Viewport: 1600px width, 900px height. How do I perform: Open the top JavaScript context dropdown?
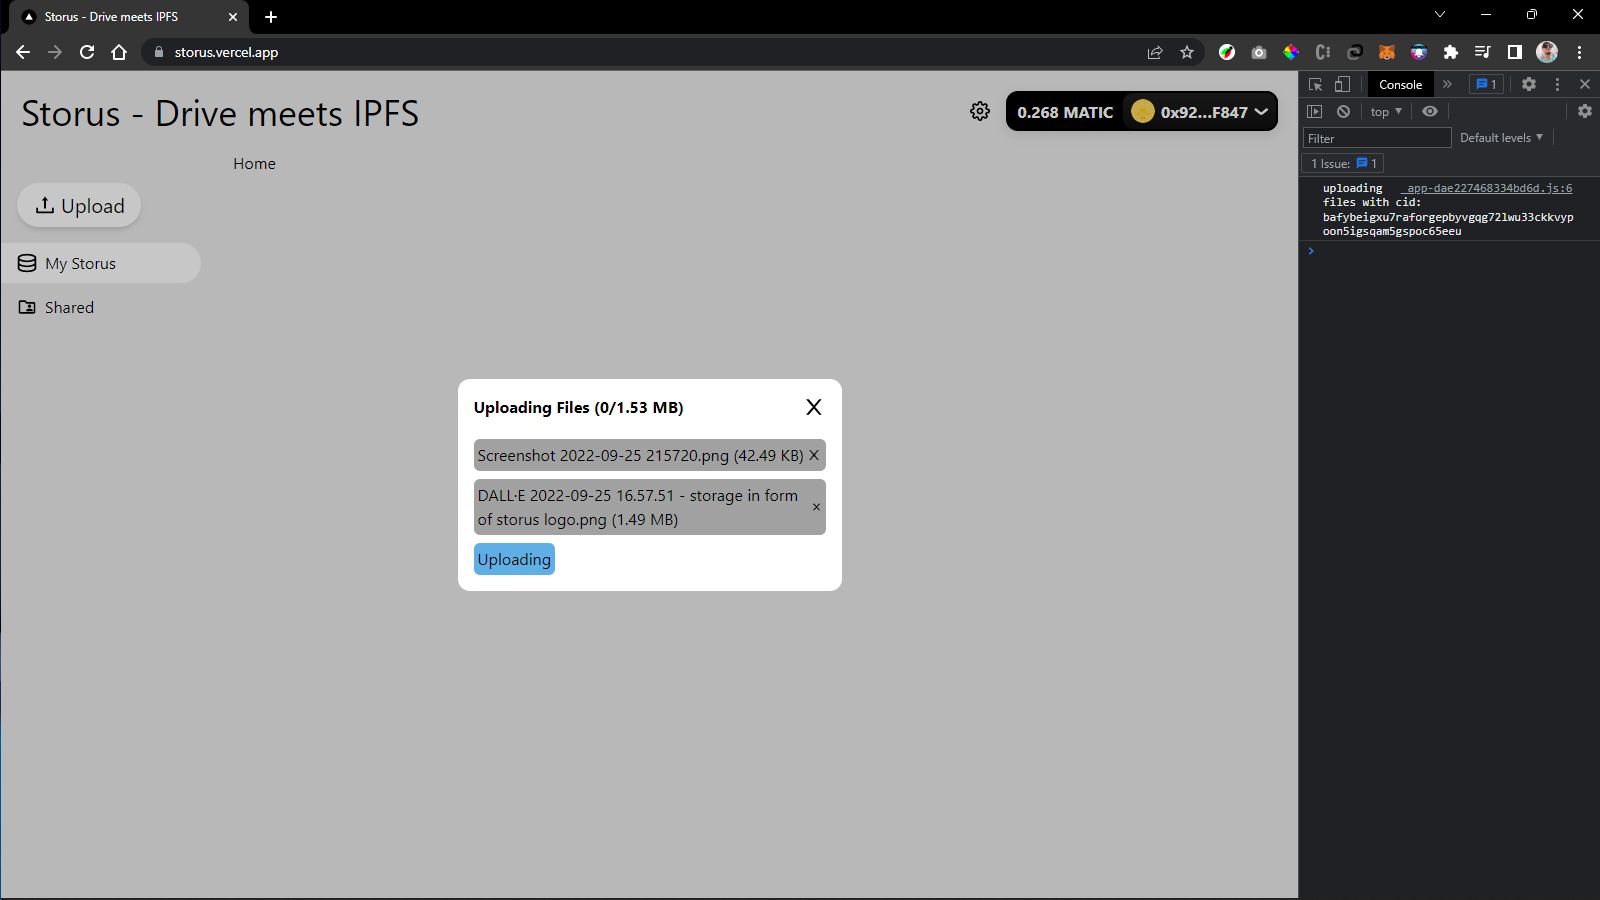click(x=1386, y=111)
